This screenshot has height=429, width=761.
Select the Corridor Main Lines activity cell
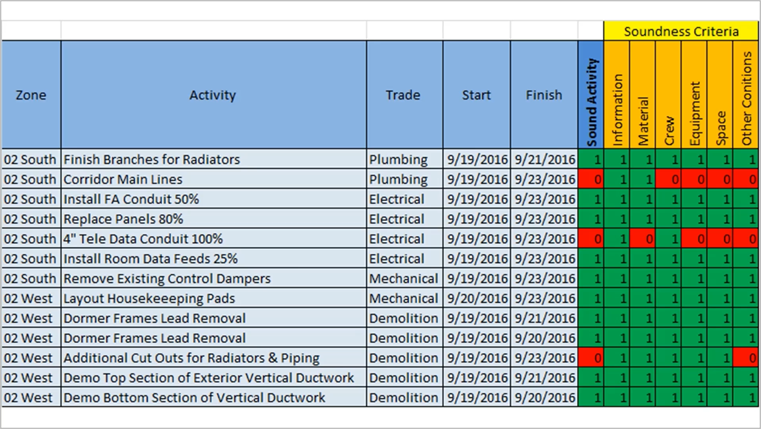click(212, 179)
